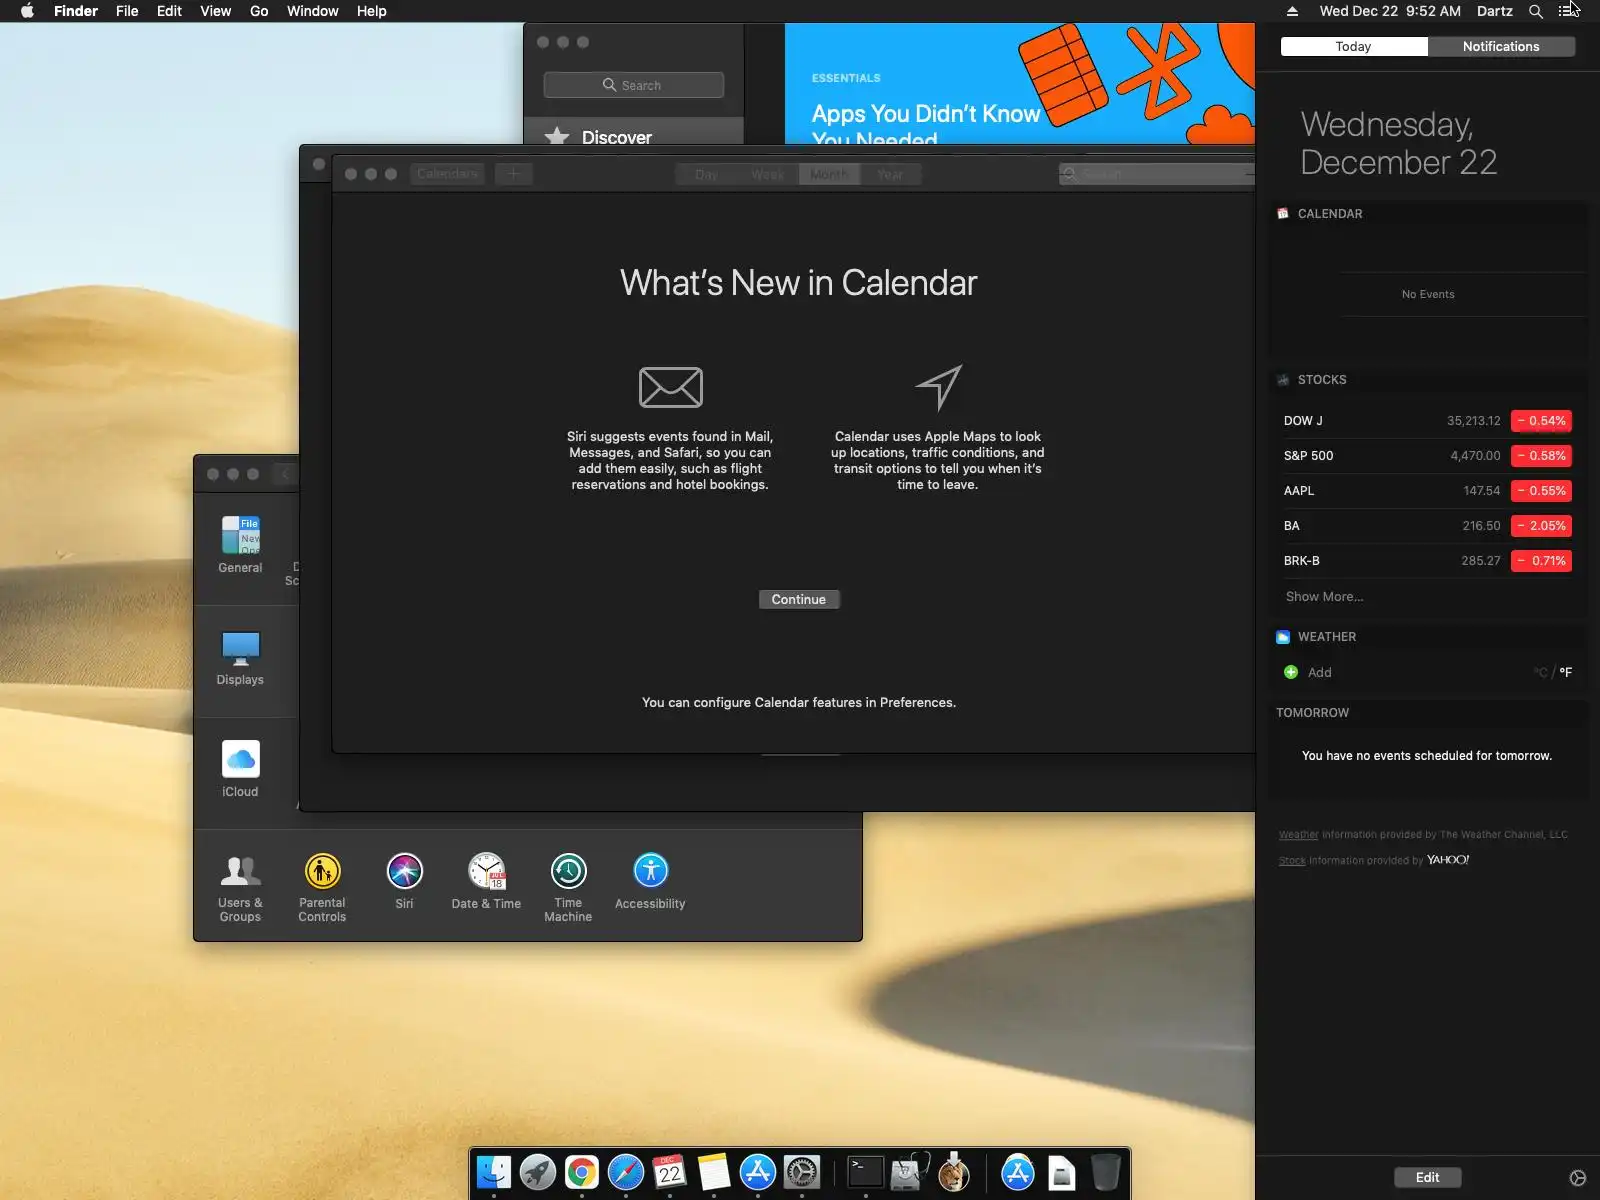The image size is (1600, 1200).
Task: Toggle DOW J change badge -0.54%
Action: [x=1541, y=421]
